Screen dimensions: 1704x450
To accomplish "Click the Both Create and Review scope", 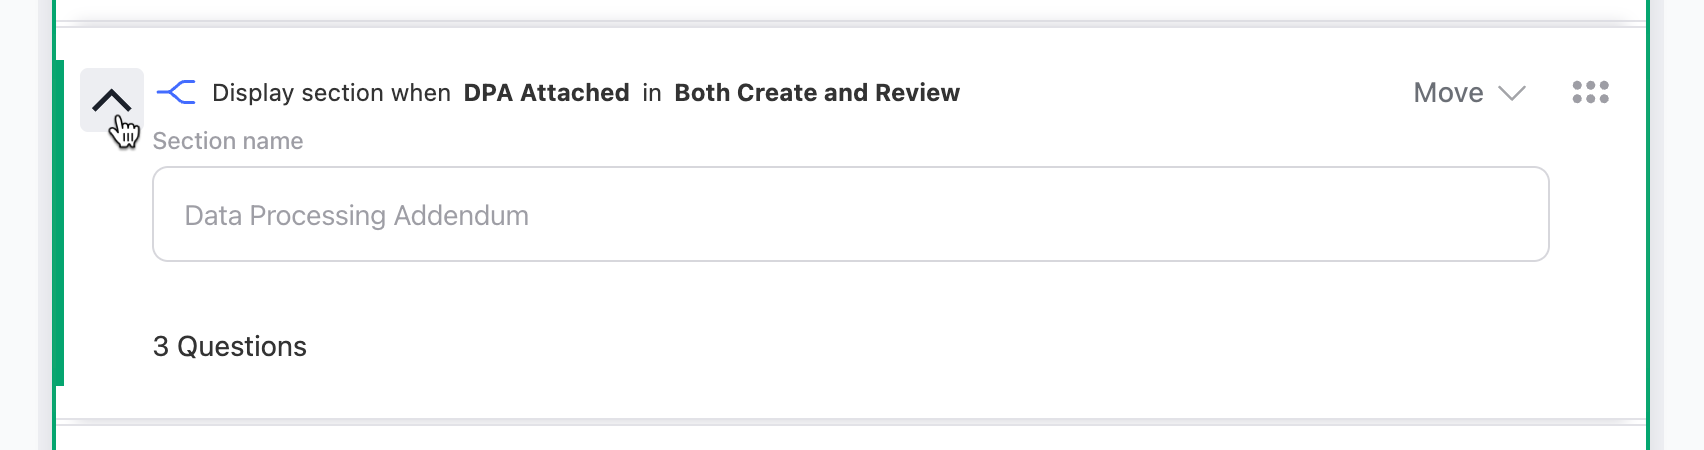I will (x=817, y=93).
